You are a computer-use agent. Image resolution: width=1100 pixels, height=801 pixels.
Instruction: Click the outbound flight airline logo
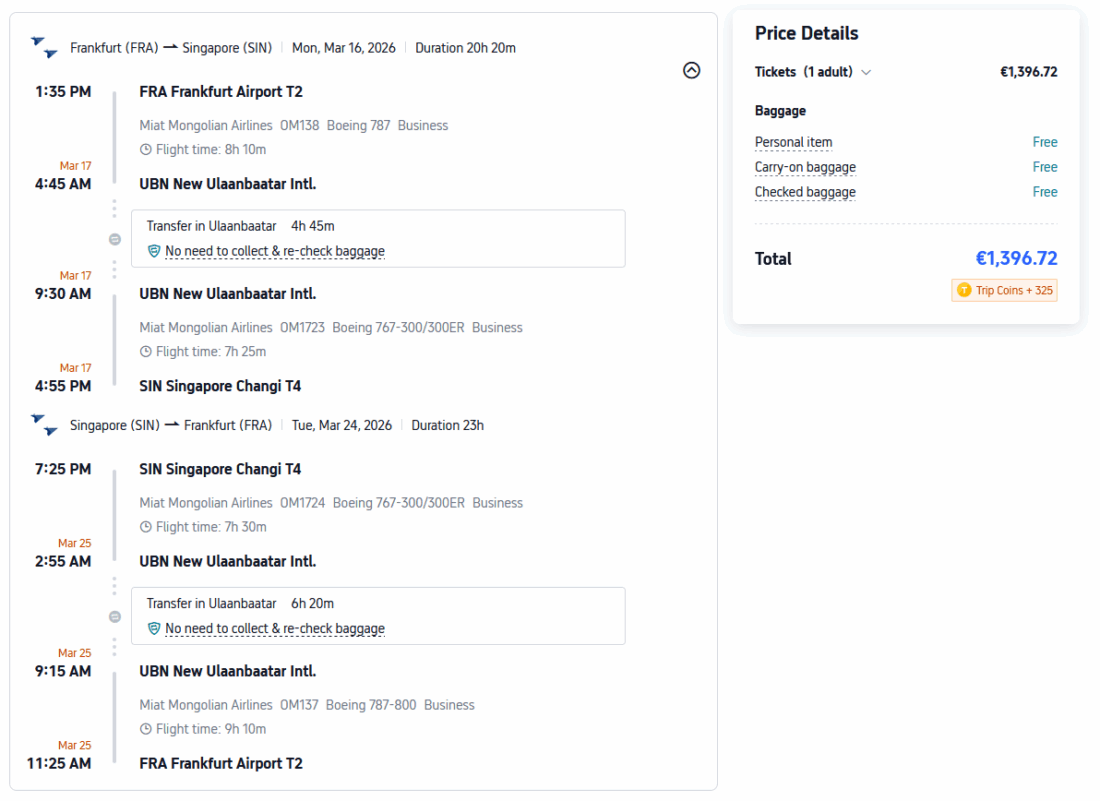44,47
